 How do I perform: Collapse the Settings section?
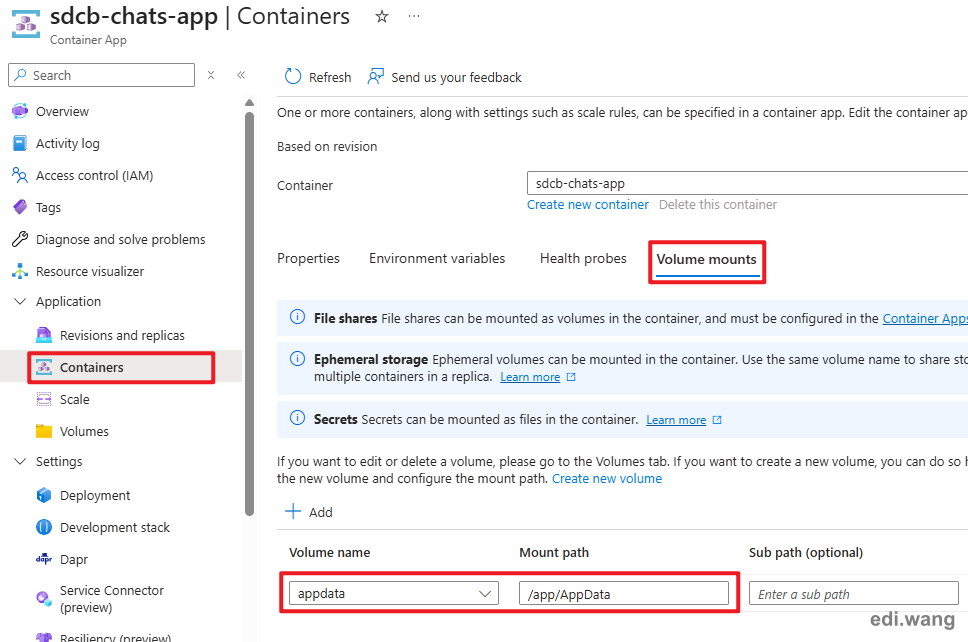(x=20, y=461)
